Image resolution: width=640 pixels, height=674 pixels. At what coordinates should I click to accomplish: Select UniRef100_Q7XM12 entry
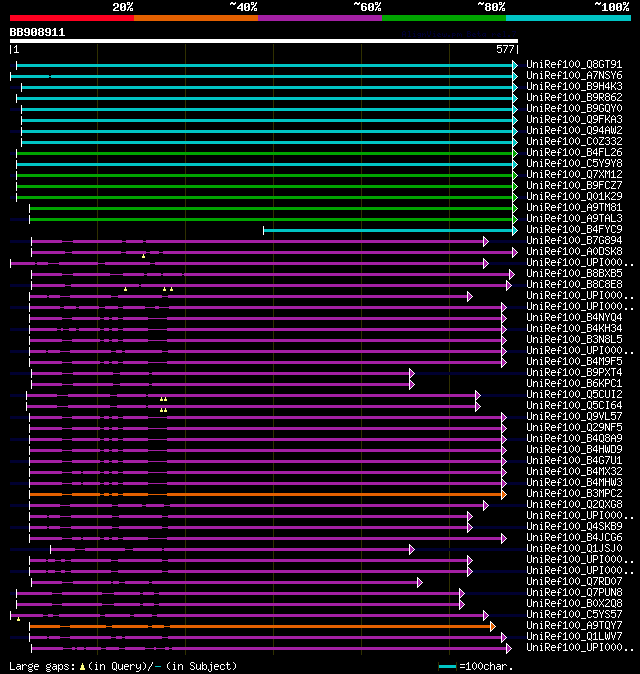tap(574, 175)
